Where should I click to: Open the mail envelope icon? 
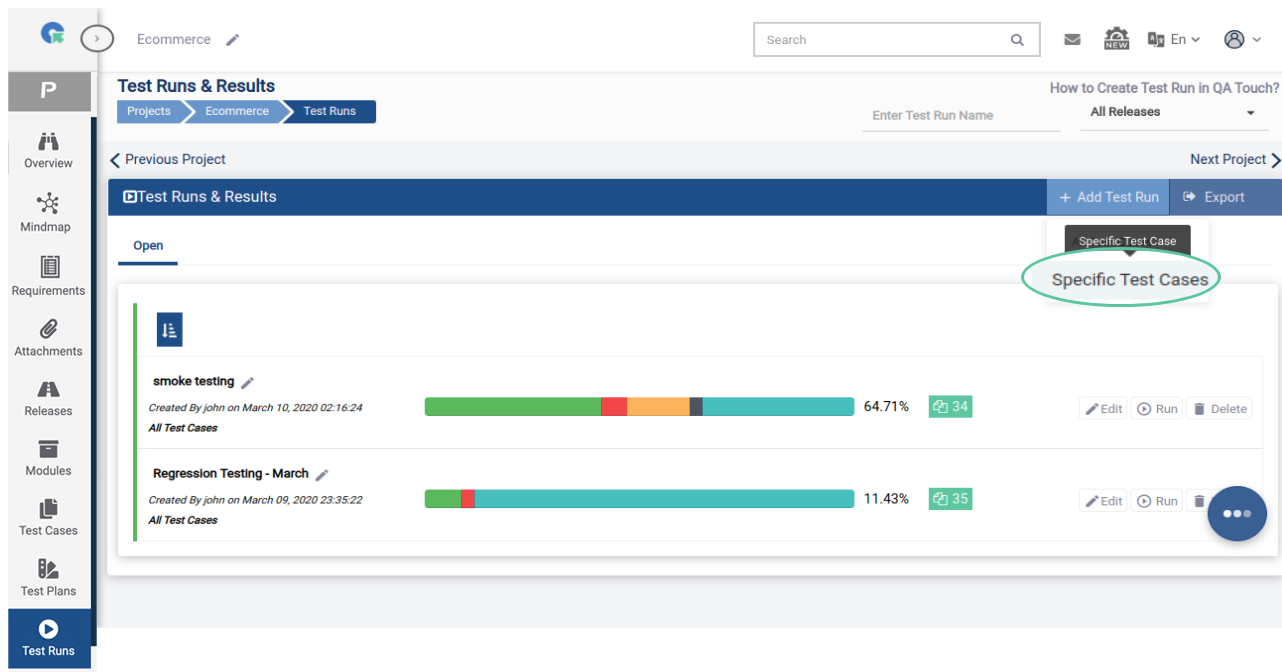click(1072, 40)
